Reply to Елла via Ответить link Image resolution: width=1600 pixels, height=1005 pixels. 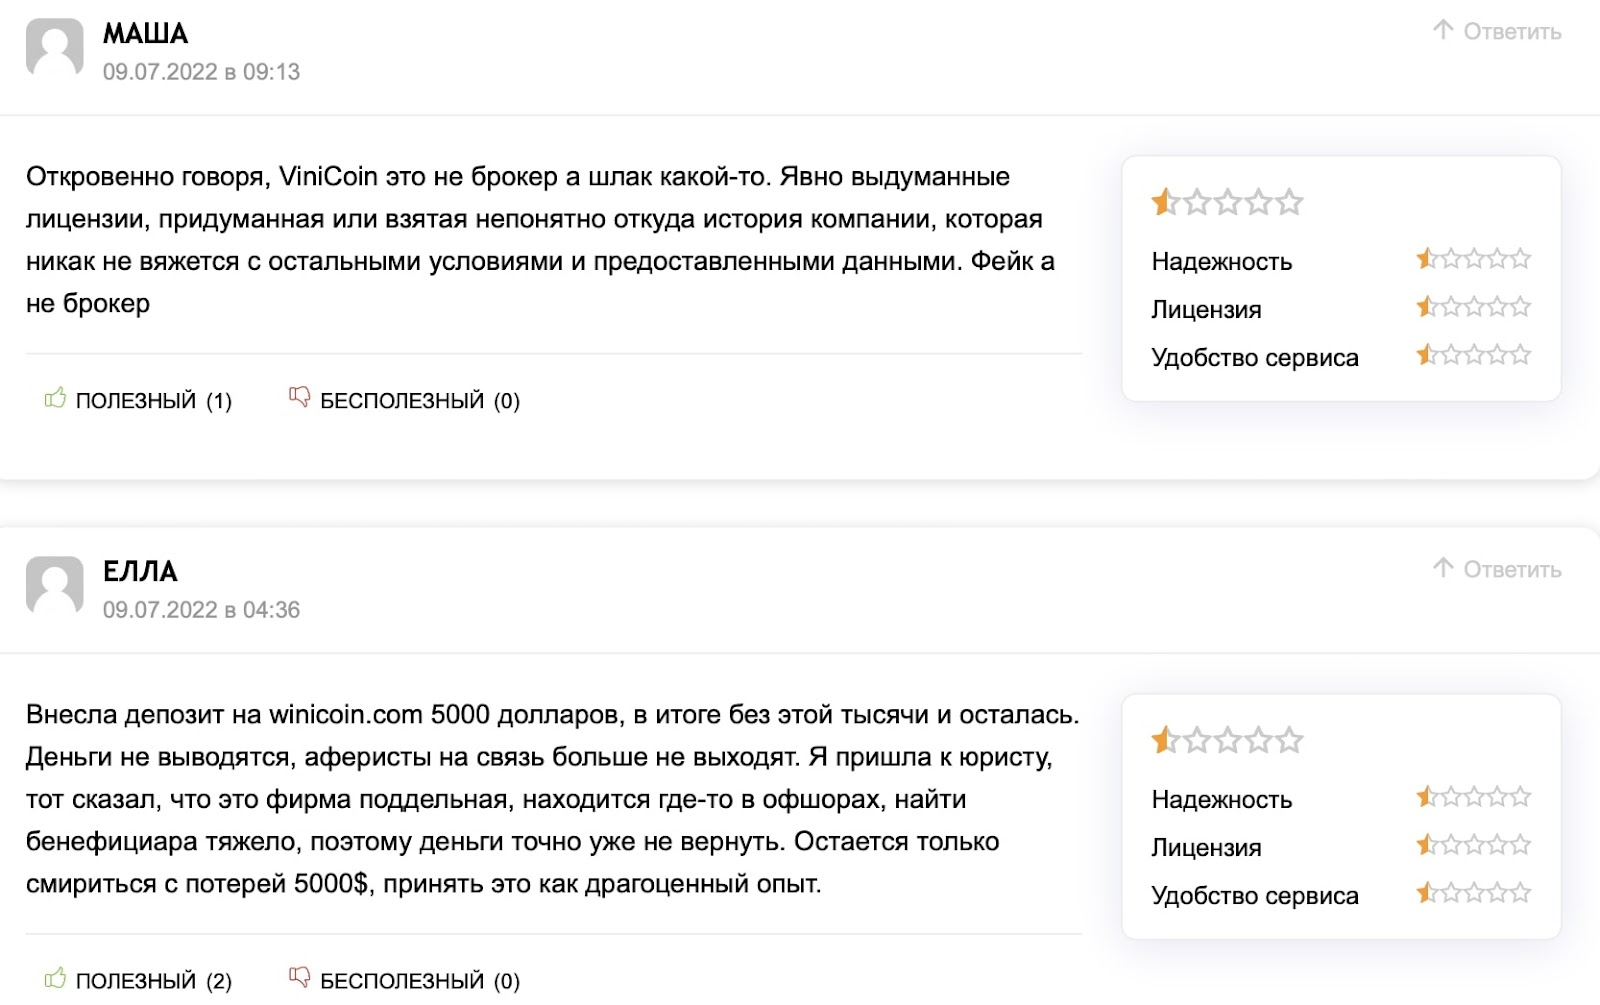pyautogui.click(x=1496, y=569)
